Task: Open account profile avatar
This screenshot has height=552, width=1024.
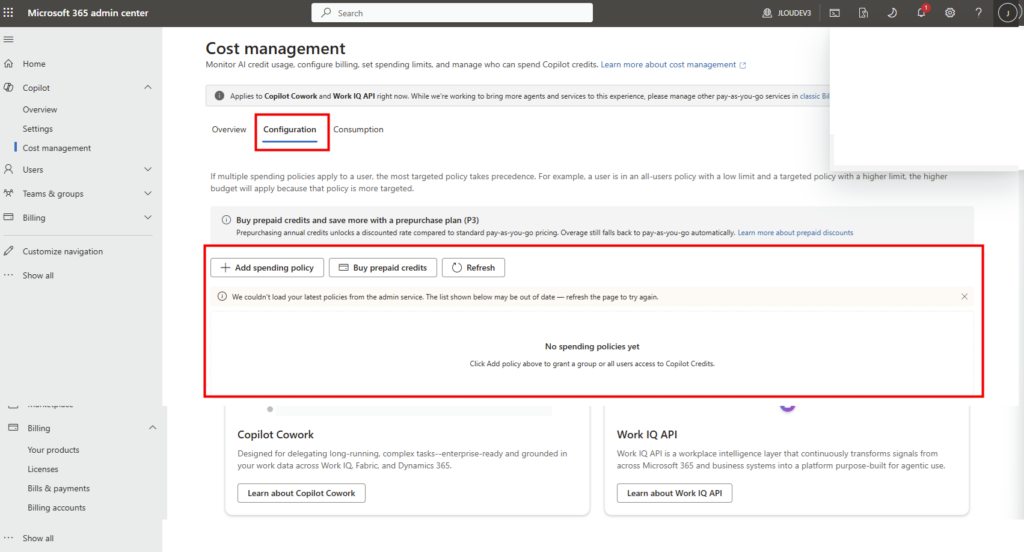Action: [1007, 13]
